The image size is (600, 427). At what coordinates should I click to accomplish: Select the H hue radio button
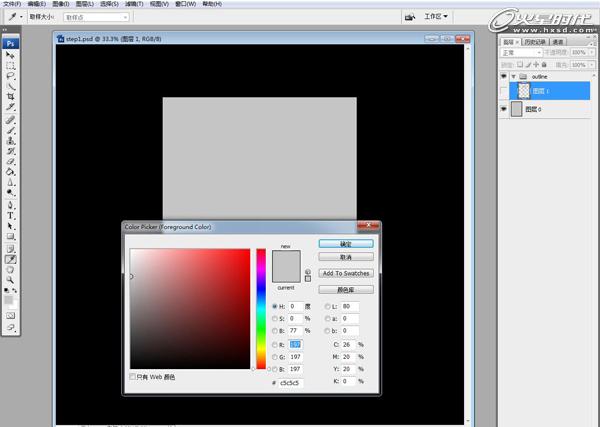coord(275,306)
